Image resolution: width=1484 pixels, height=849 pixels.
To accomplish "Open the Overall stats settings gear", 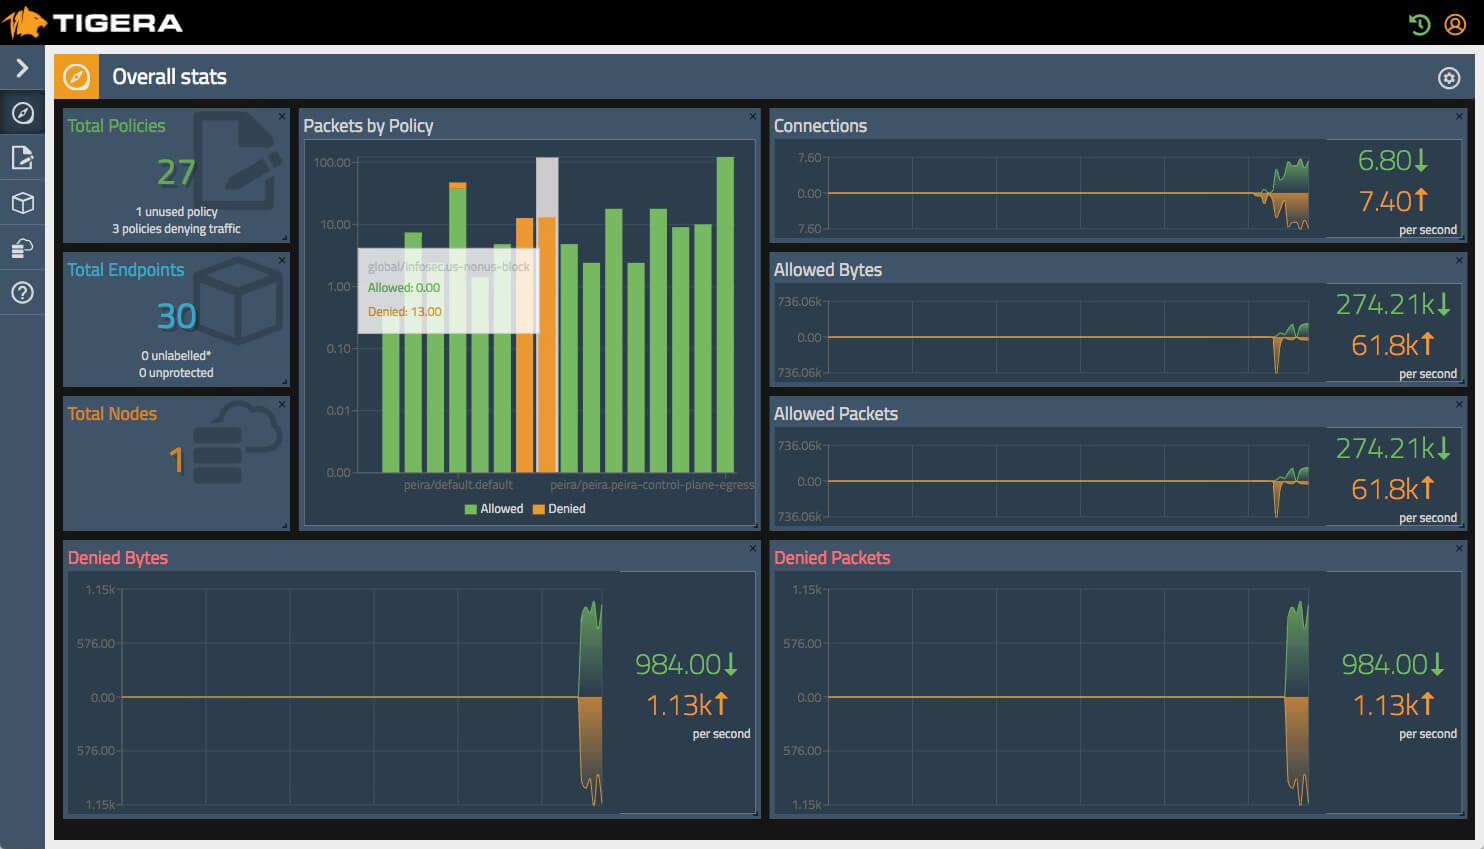I will 1448,78.
